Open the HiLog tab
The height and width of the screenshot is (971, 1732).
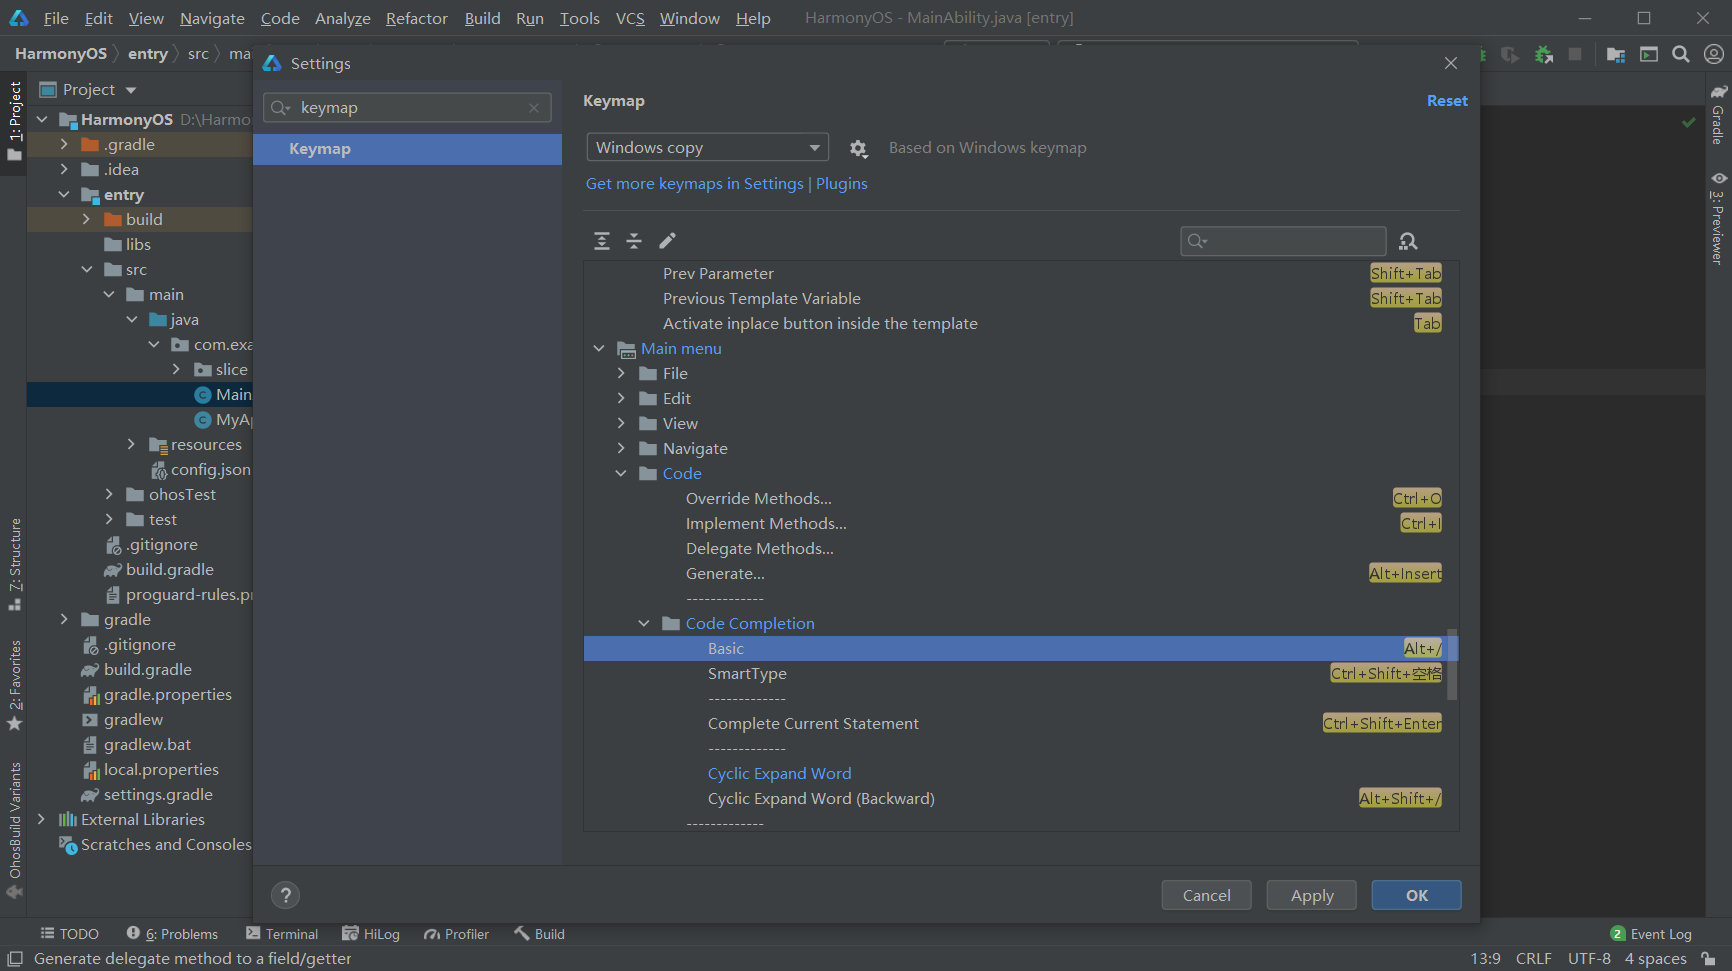[x=371, y=934]
